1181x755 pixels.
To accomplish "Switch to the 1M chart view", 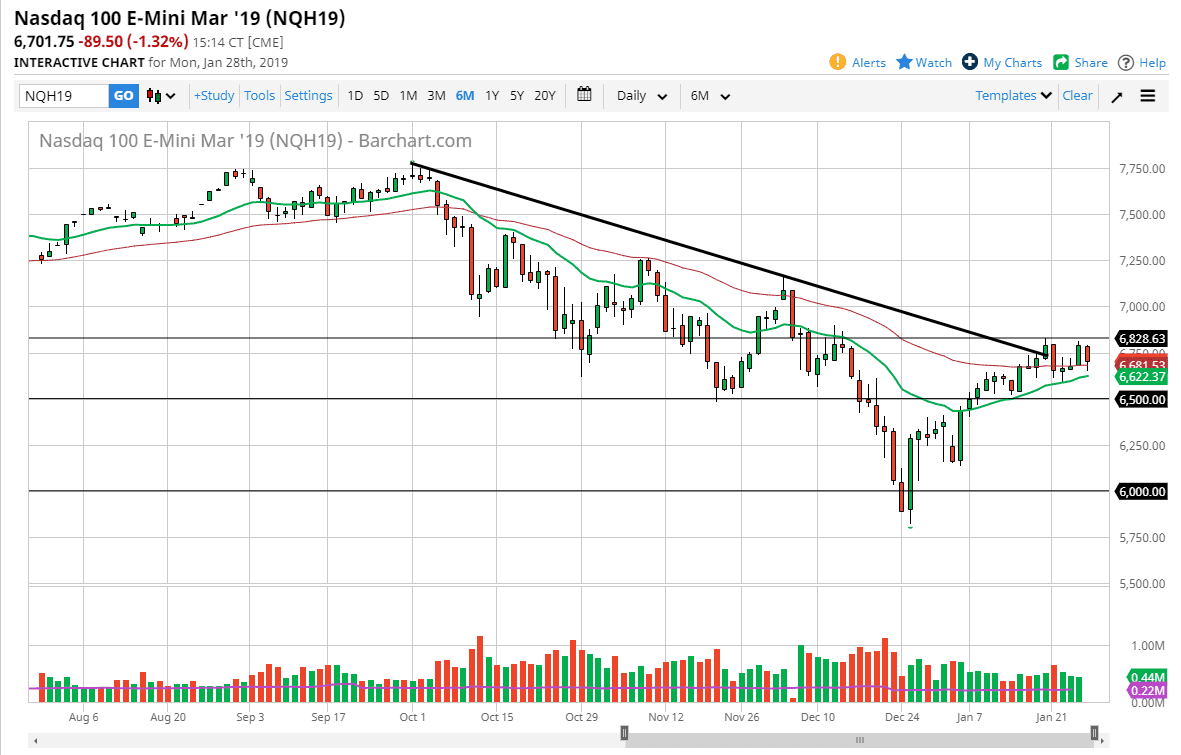I will [408, 95].
